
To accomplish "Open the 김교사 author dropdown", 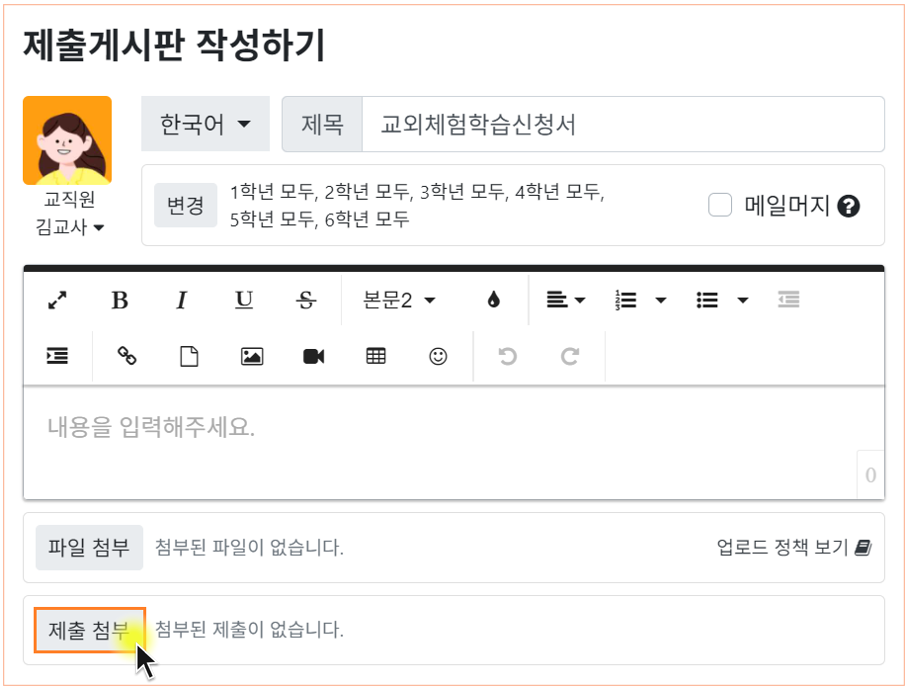I will [69, 227].
